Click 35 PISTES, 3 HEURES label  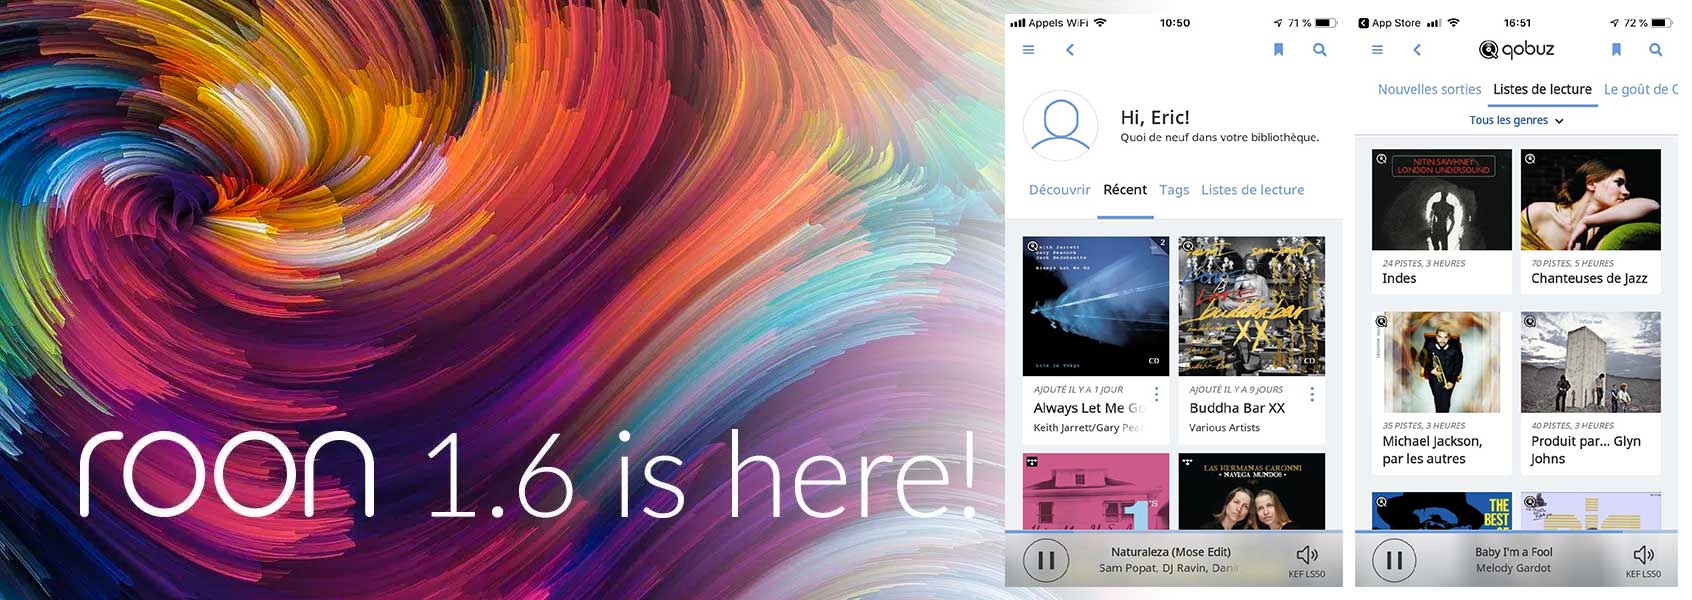(x=1424, y=426)
